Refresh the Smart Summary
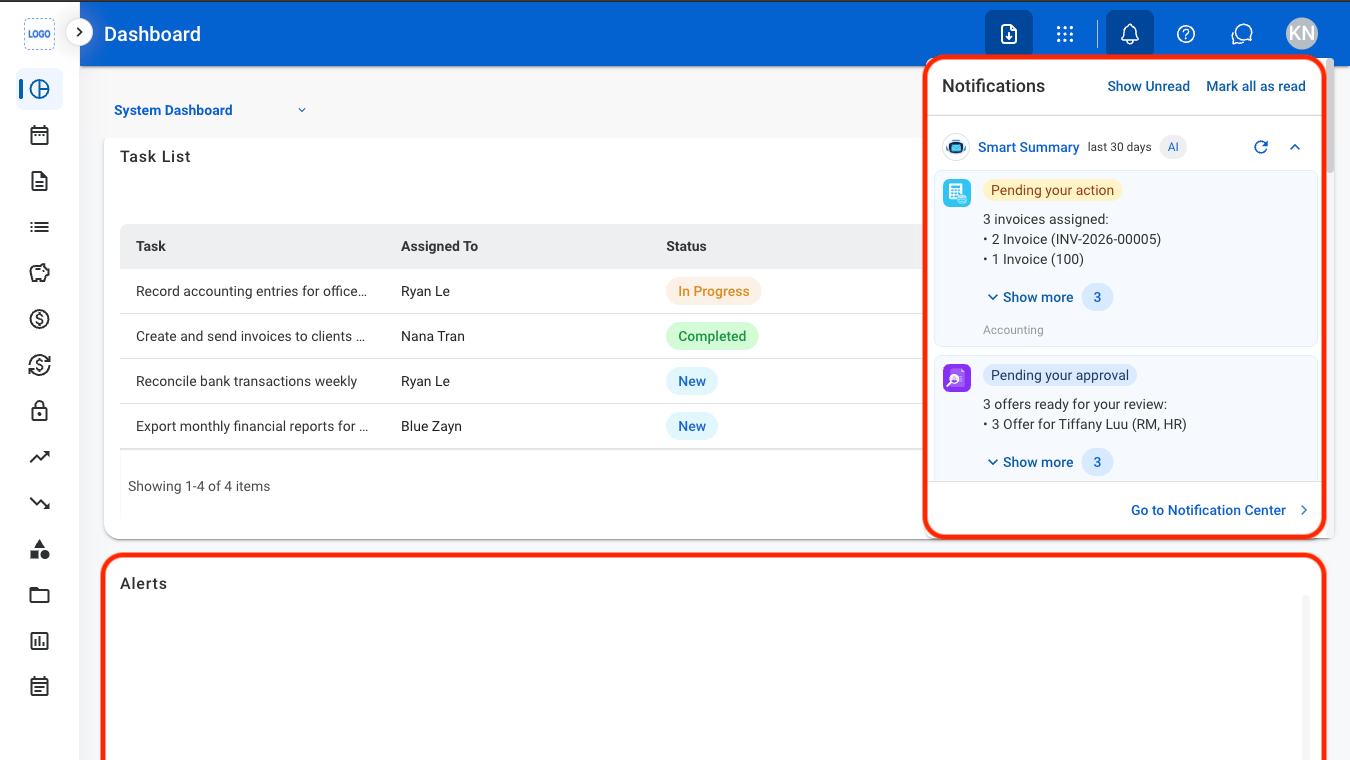The width and height of the screenshot is (1350, 760). click(1261, 147)
